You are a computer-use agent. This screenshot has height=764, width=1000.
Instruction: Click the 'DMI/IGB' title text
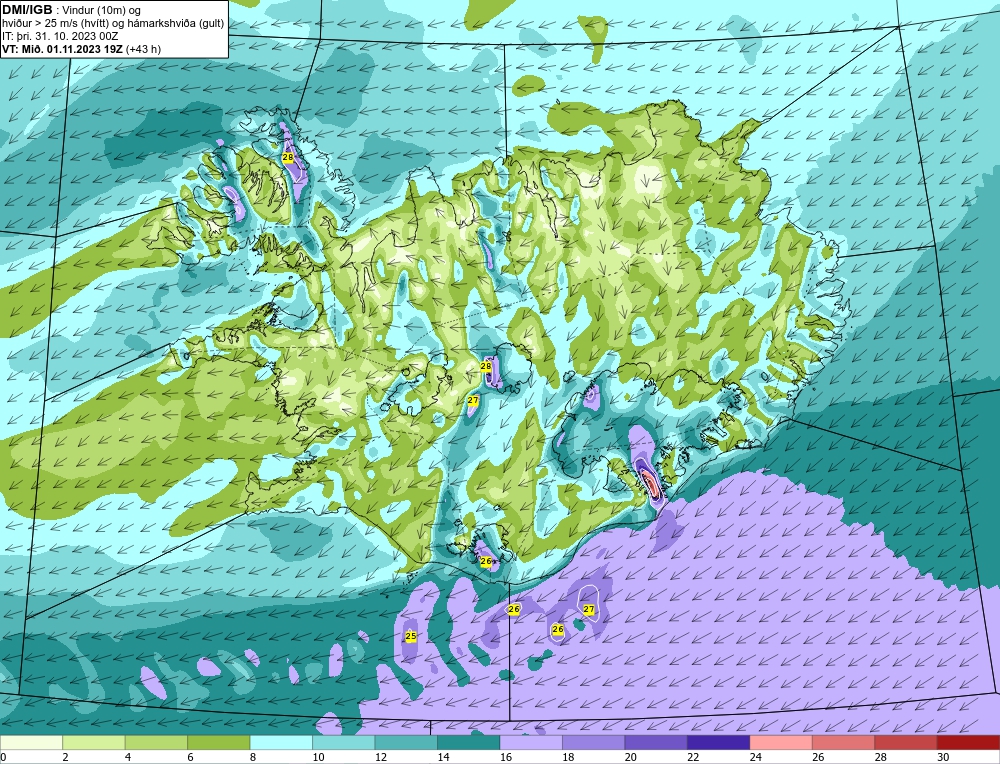point(27,10)
